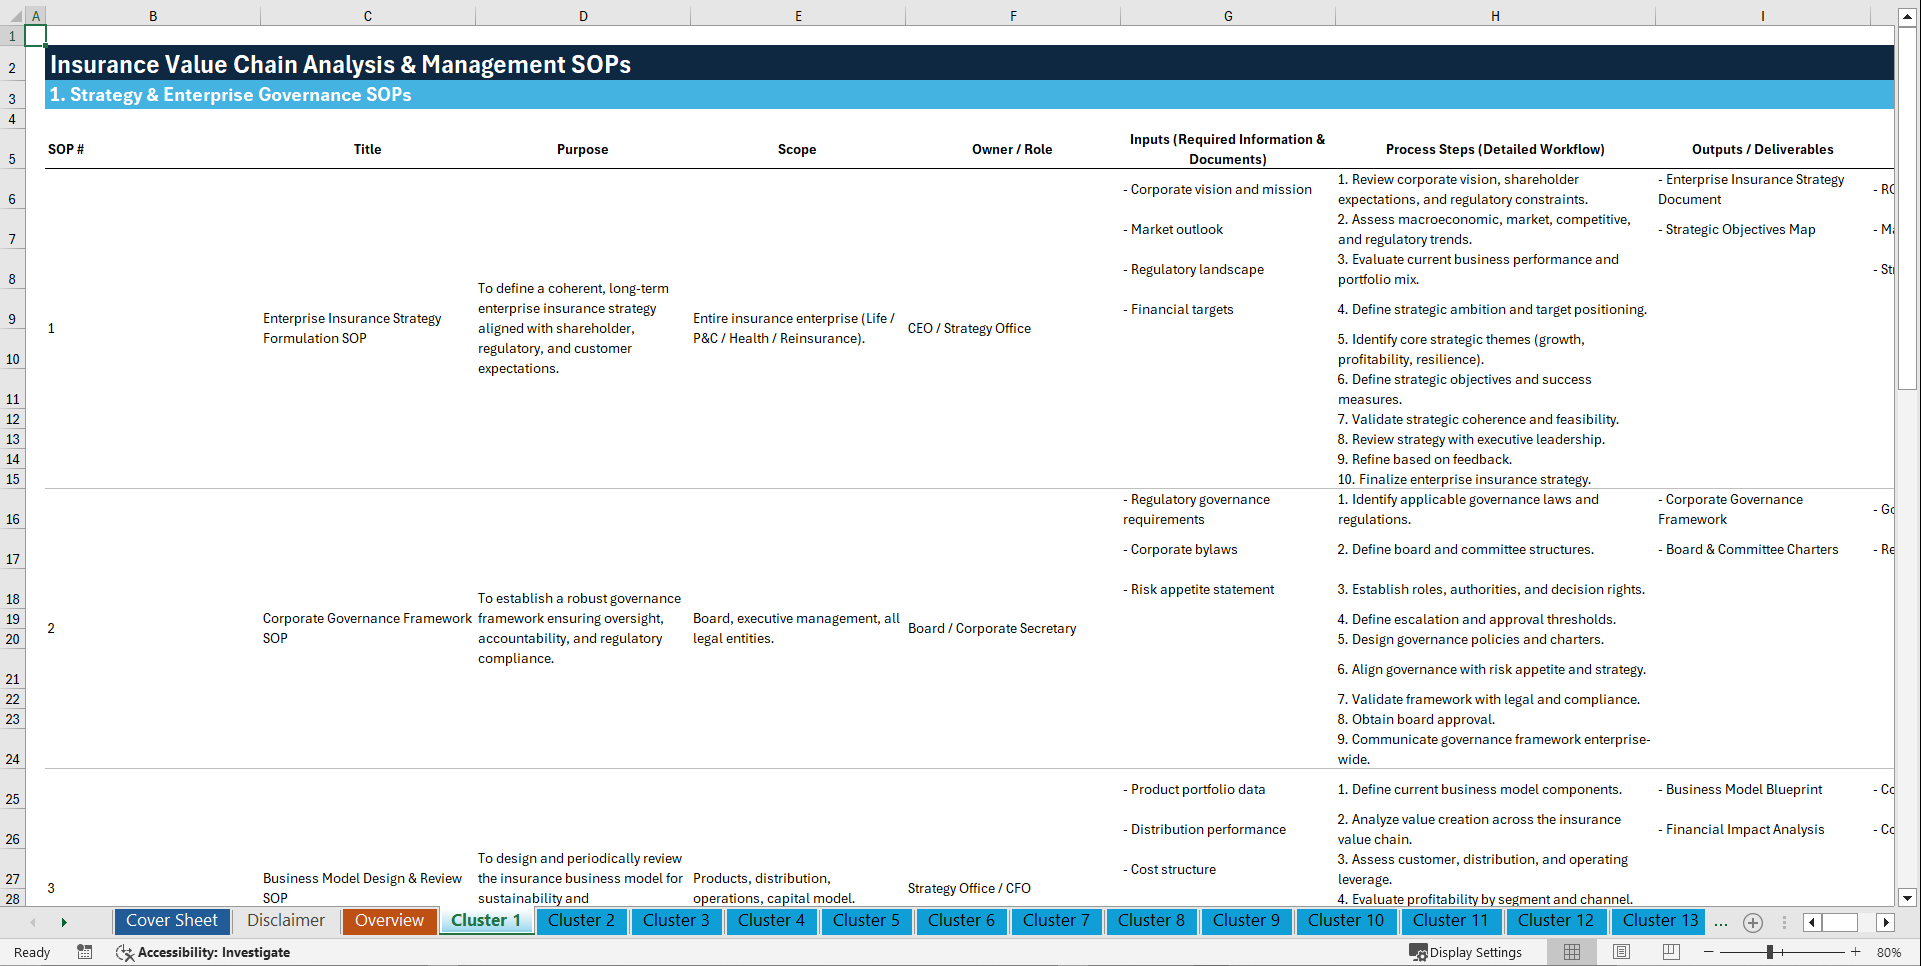Open the Cluster 5 sheet
This screenshot has height=966, width=1921.
(866, 921)
